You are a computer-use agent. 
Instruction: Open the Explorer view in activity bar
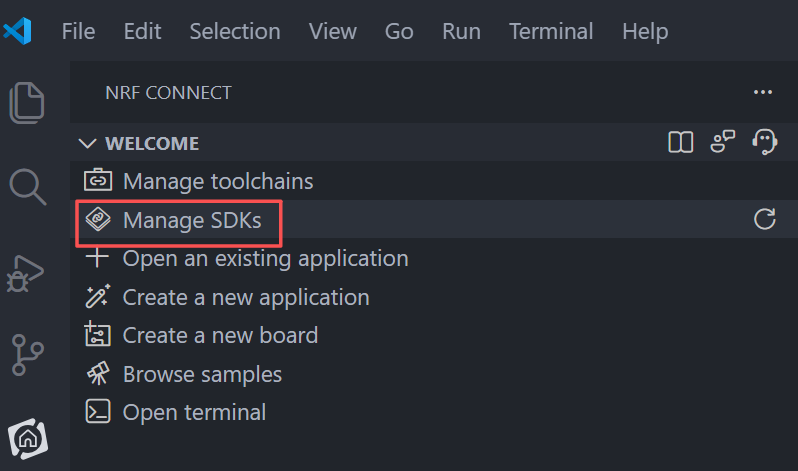tap(27, 102)
